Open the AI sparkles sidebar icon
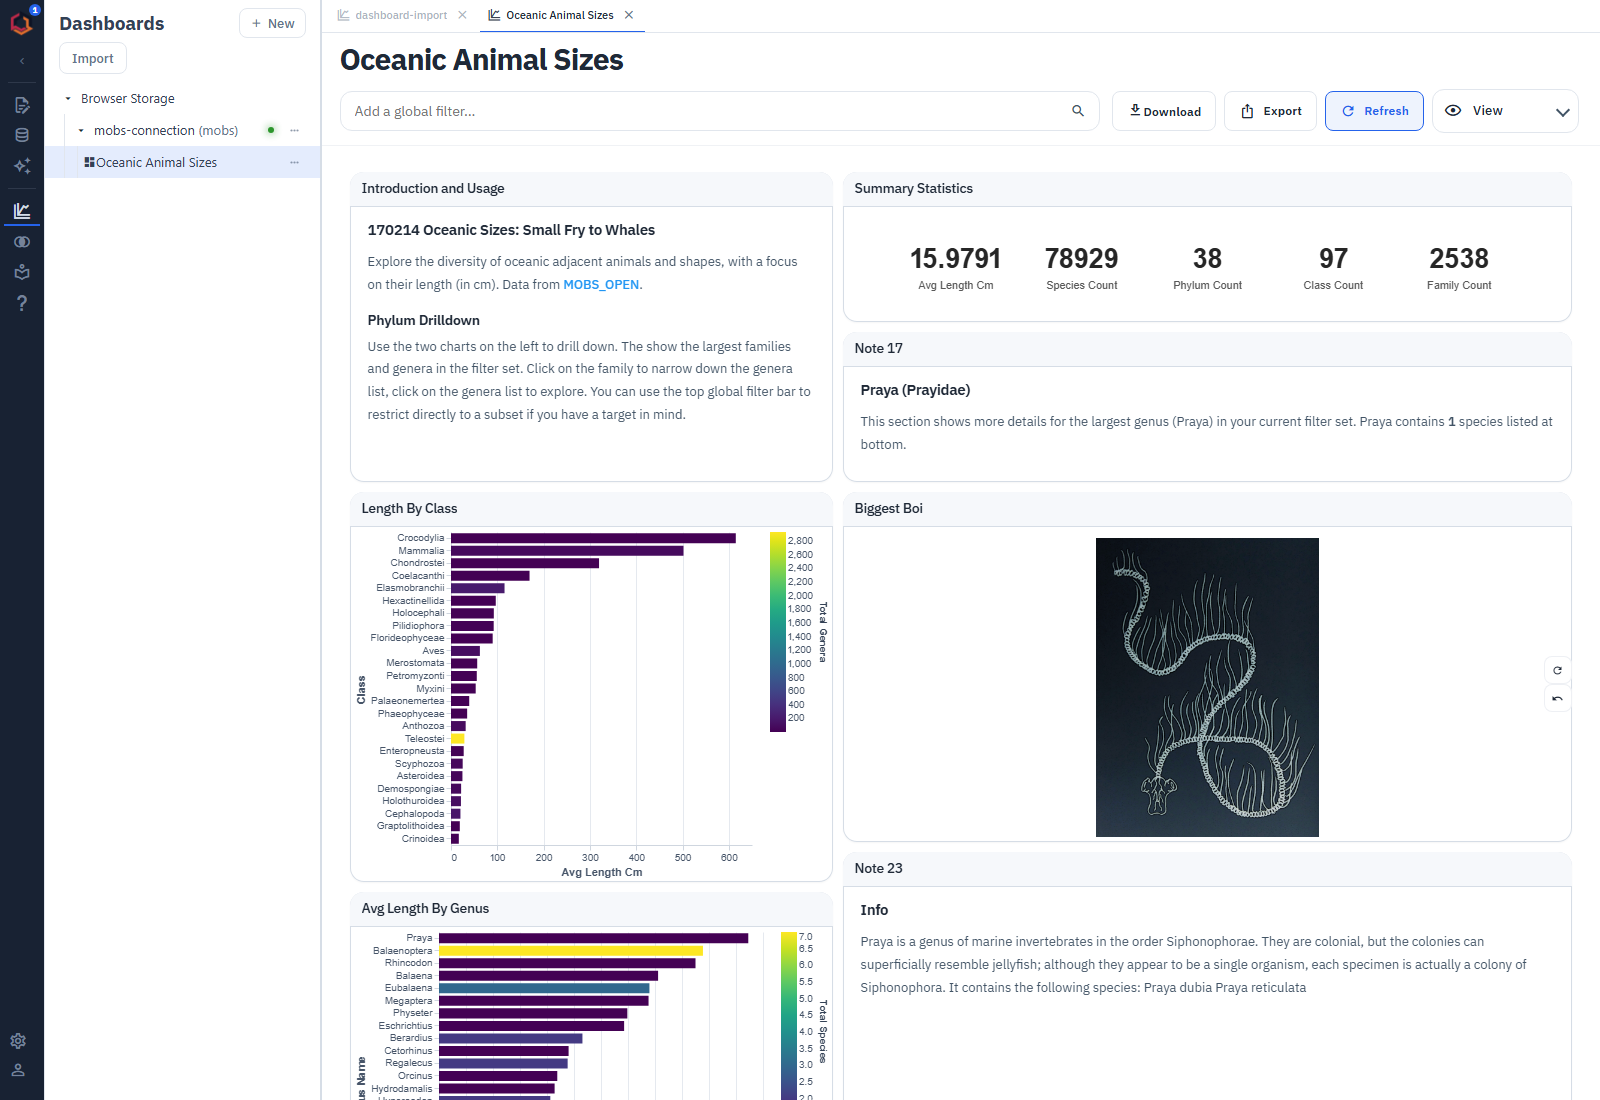The image size is (1600, 1100). pos(22,166)
